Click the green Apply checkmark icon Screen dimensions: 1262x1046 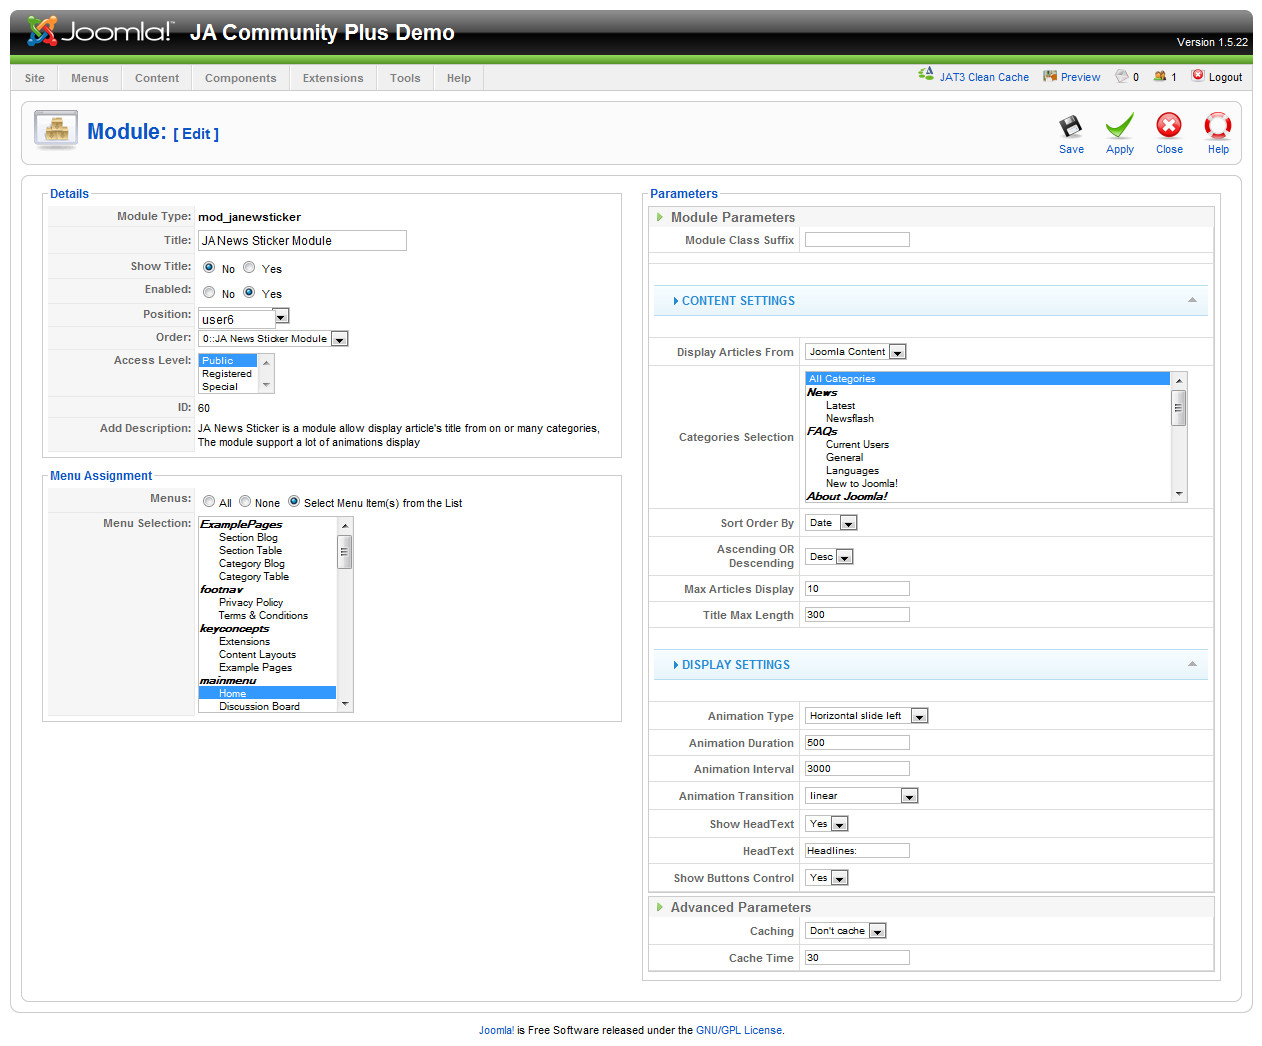[x=1119, y=127]
